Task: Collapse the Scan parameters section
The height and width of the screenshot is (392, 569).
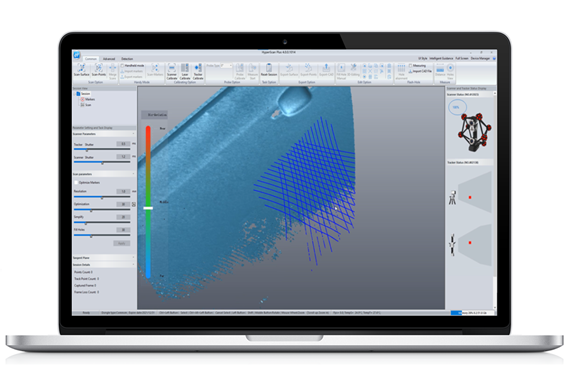Action: (133, 174)
